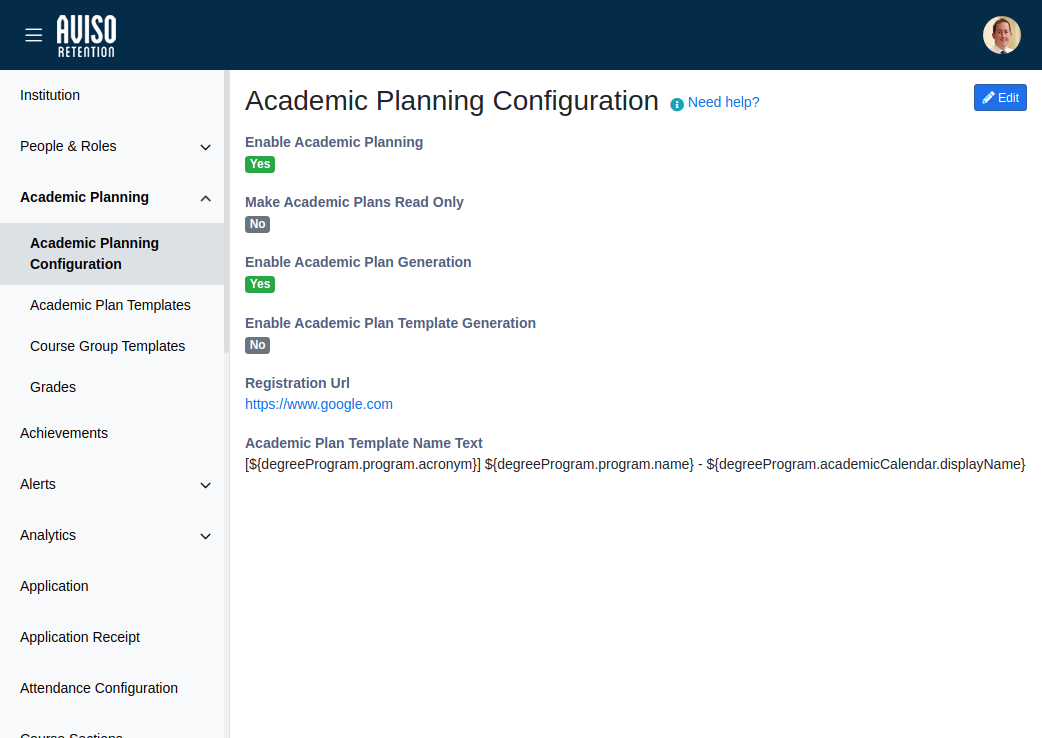Click the pencil icon on the Edit button
The image size is (1042, 738).
coord(988,97)
